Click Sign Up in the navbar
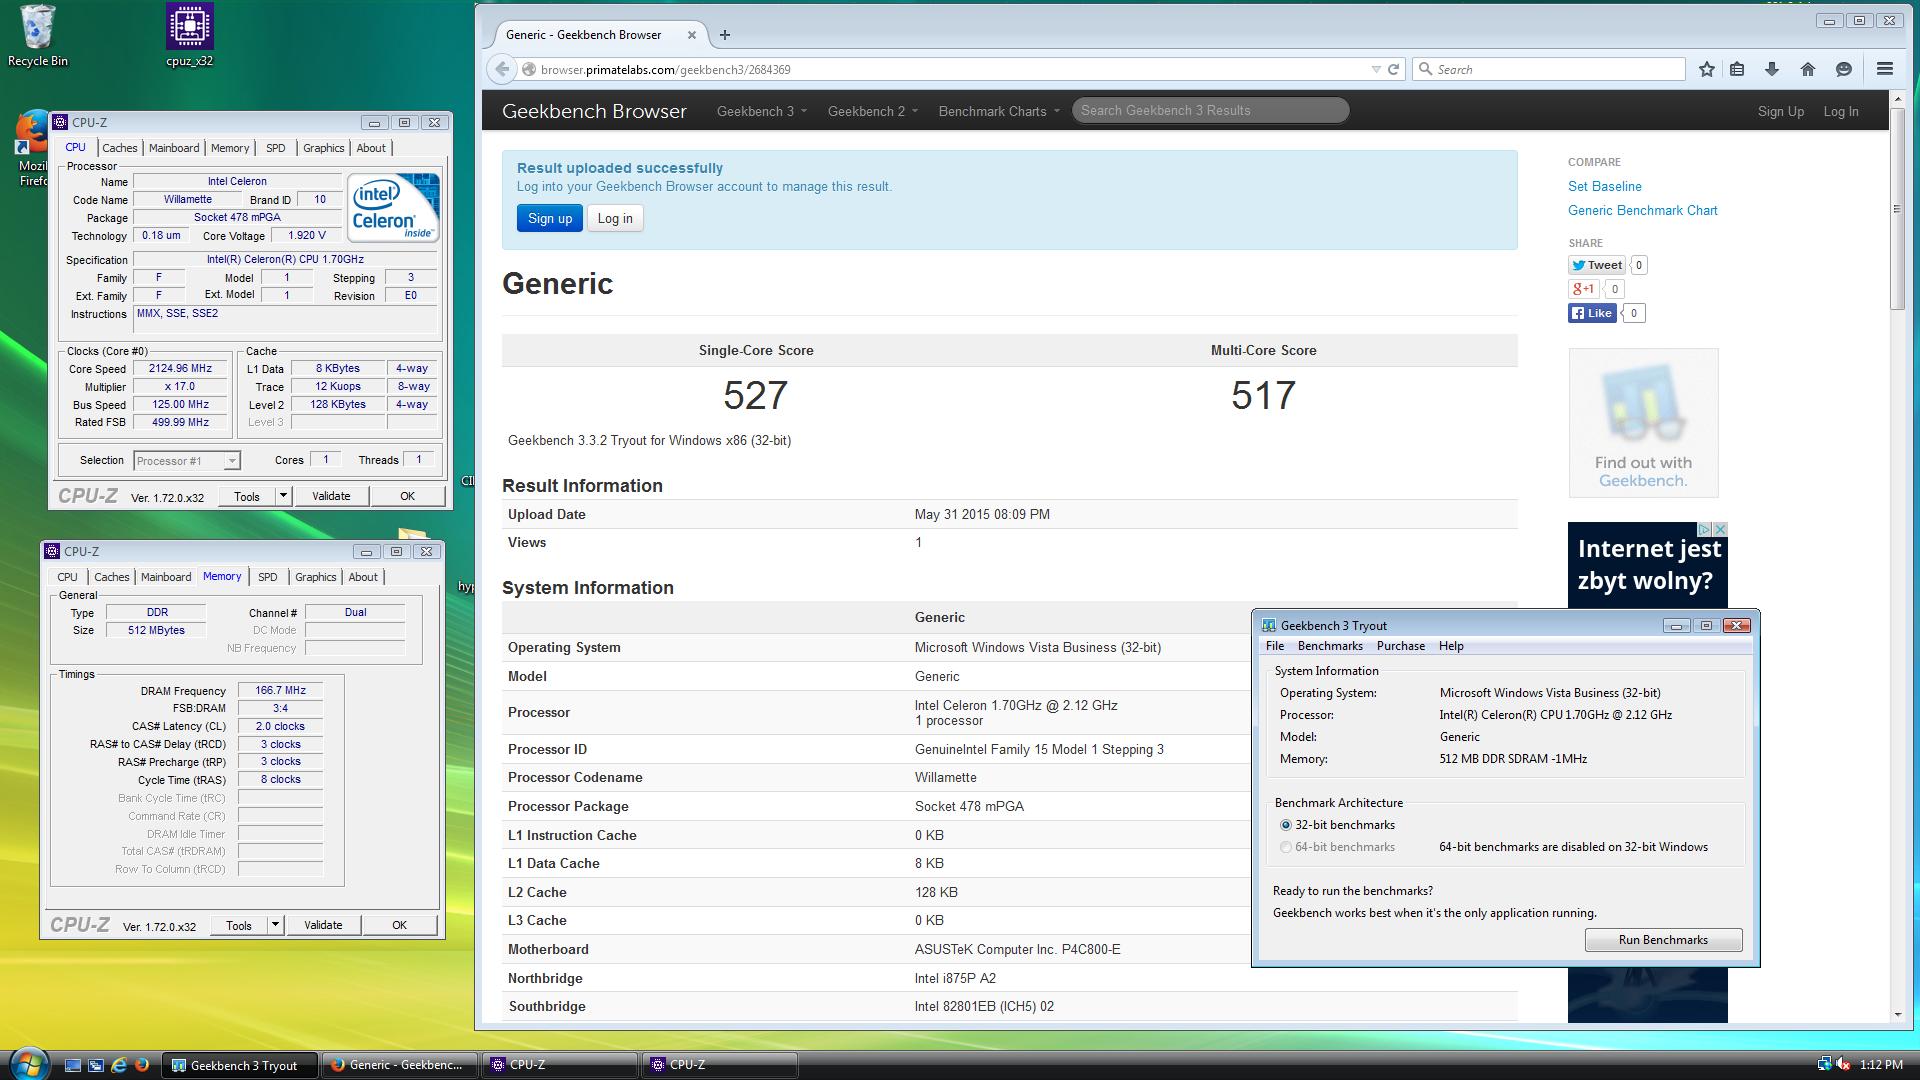This screenshot has height=1080, width=1920. click(1780, 111)
